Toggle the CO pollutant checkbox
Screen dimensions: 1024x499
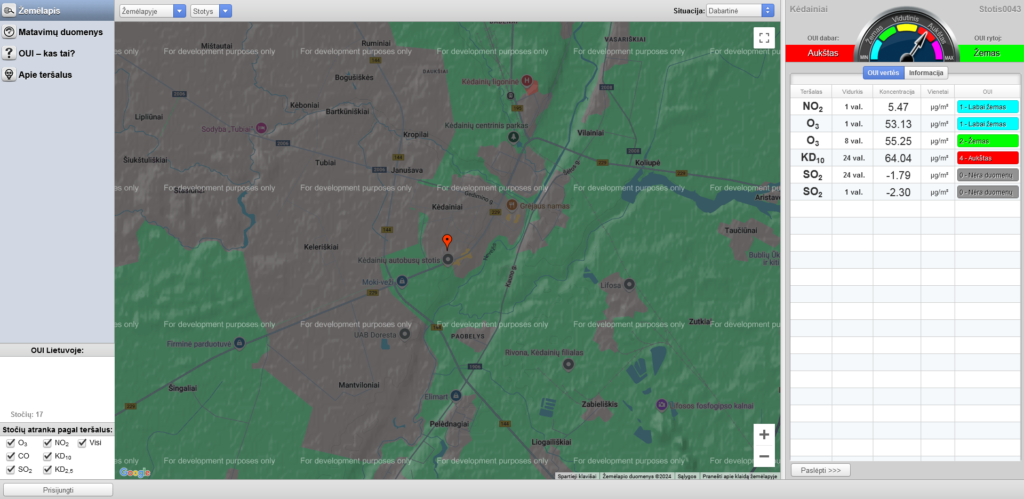(x=10, y=456)
